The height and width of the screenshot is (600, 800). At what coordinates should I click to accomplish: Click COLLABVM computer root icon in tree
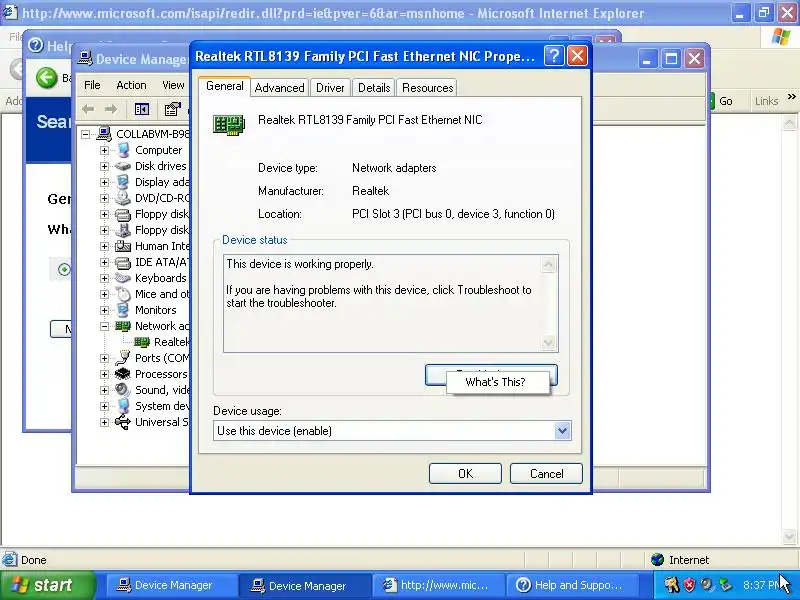click(x=104, y=134)
